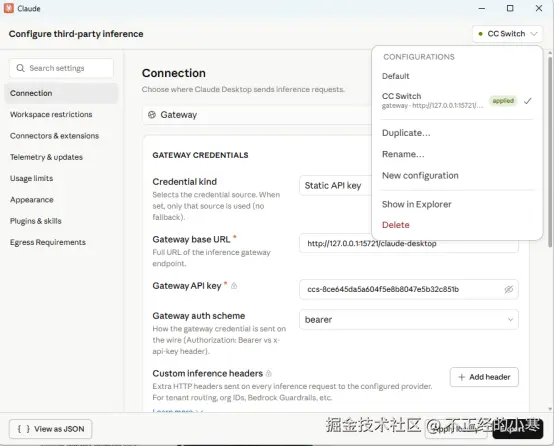Click into the Gateway API key field
Viewport: 554px width, 447px height.
point(409,289)
